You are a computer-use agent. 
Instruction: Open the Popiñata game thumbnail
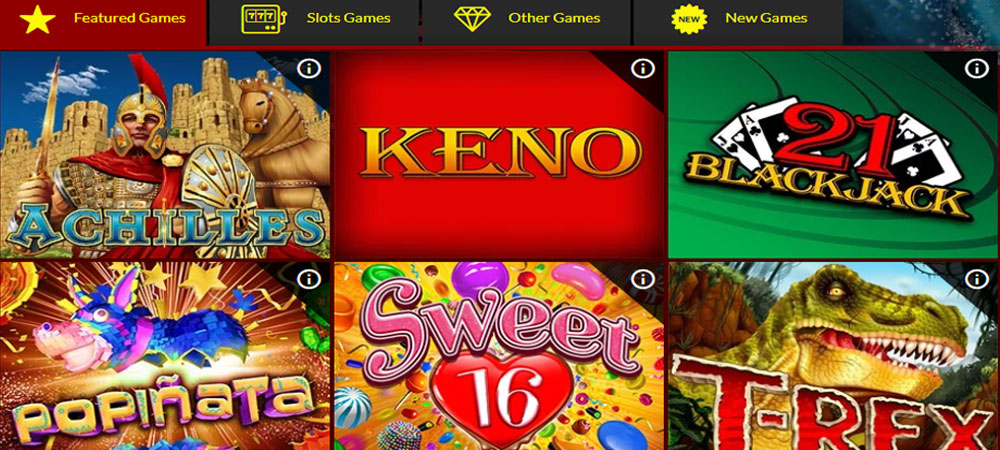point(165,356)
